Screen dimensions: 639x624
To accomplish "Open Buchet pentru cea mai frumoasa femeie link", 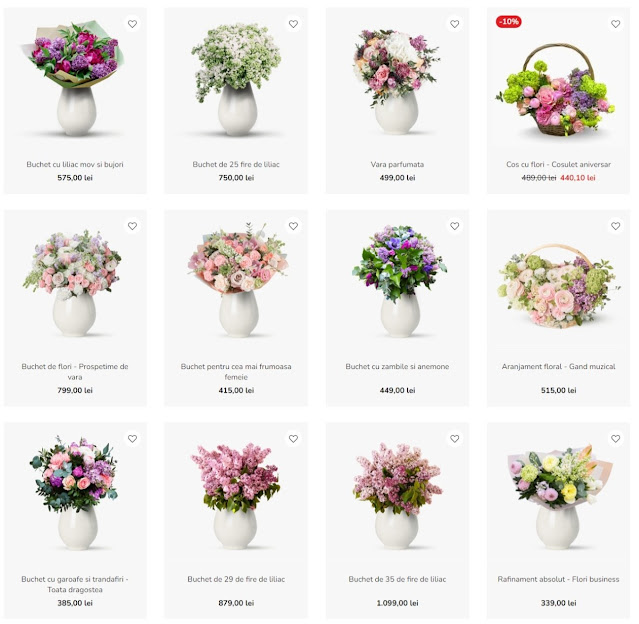I will (236, 371).
